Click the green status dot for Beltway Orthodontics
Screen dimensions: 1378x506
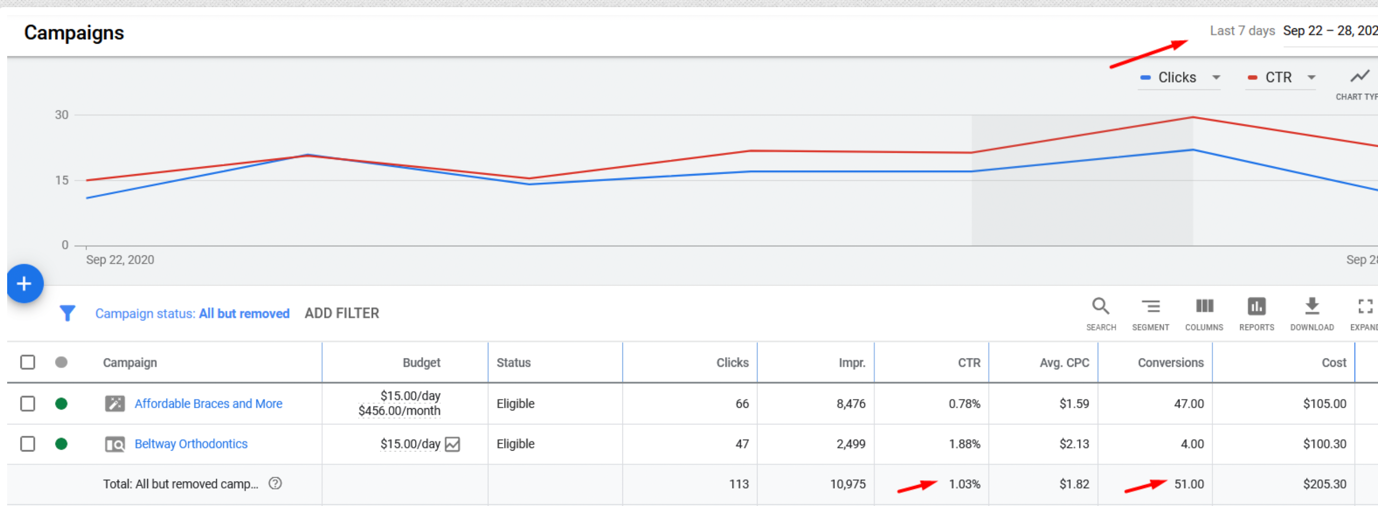(61, 444)
